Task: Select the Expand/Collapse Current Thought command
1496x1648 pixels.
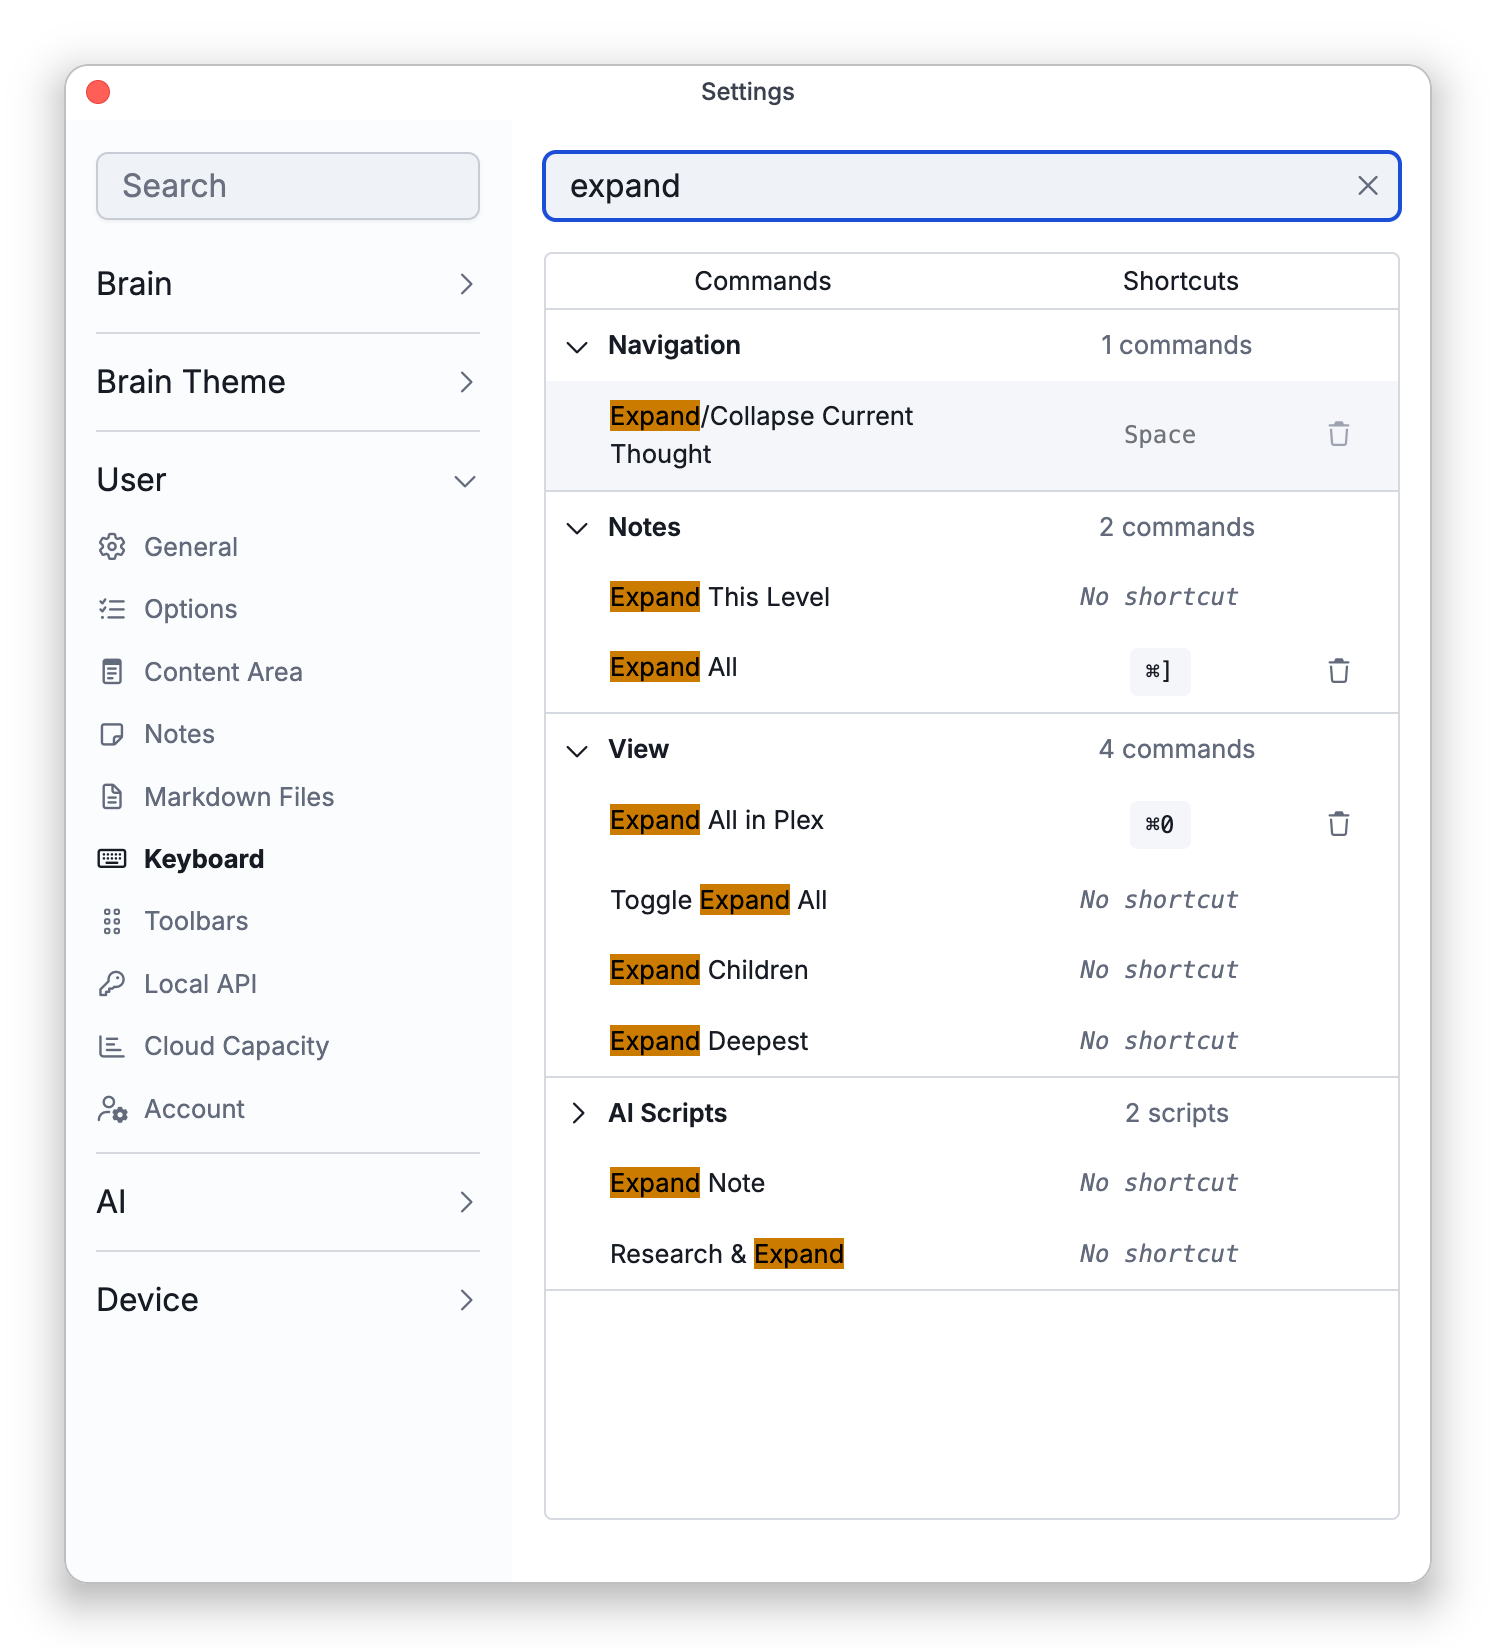Action: (x=761, y=435)
